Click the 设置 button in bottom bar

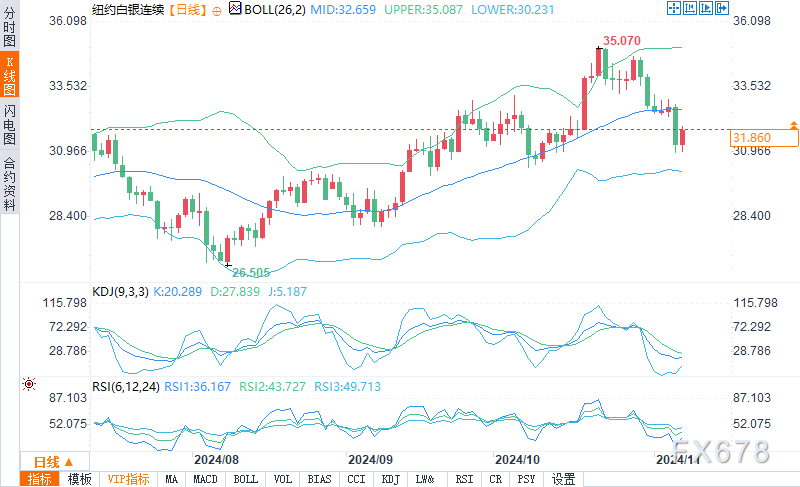click(x=563, y=479)
